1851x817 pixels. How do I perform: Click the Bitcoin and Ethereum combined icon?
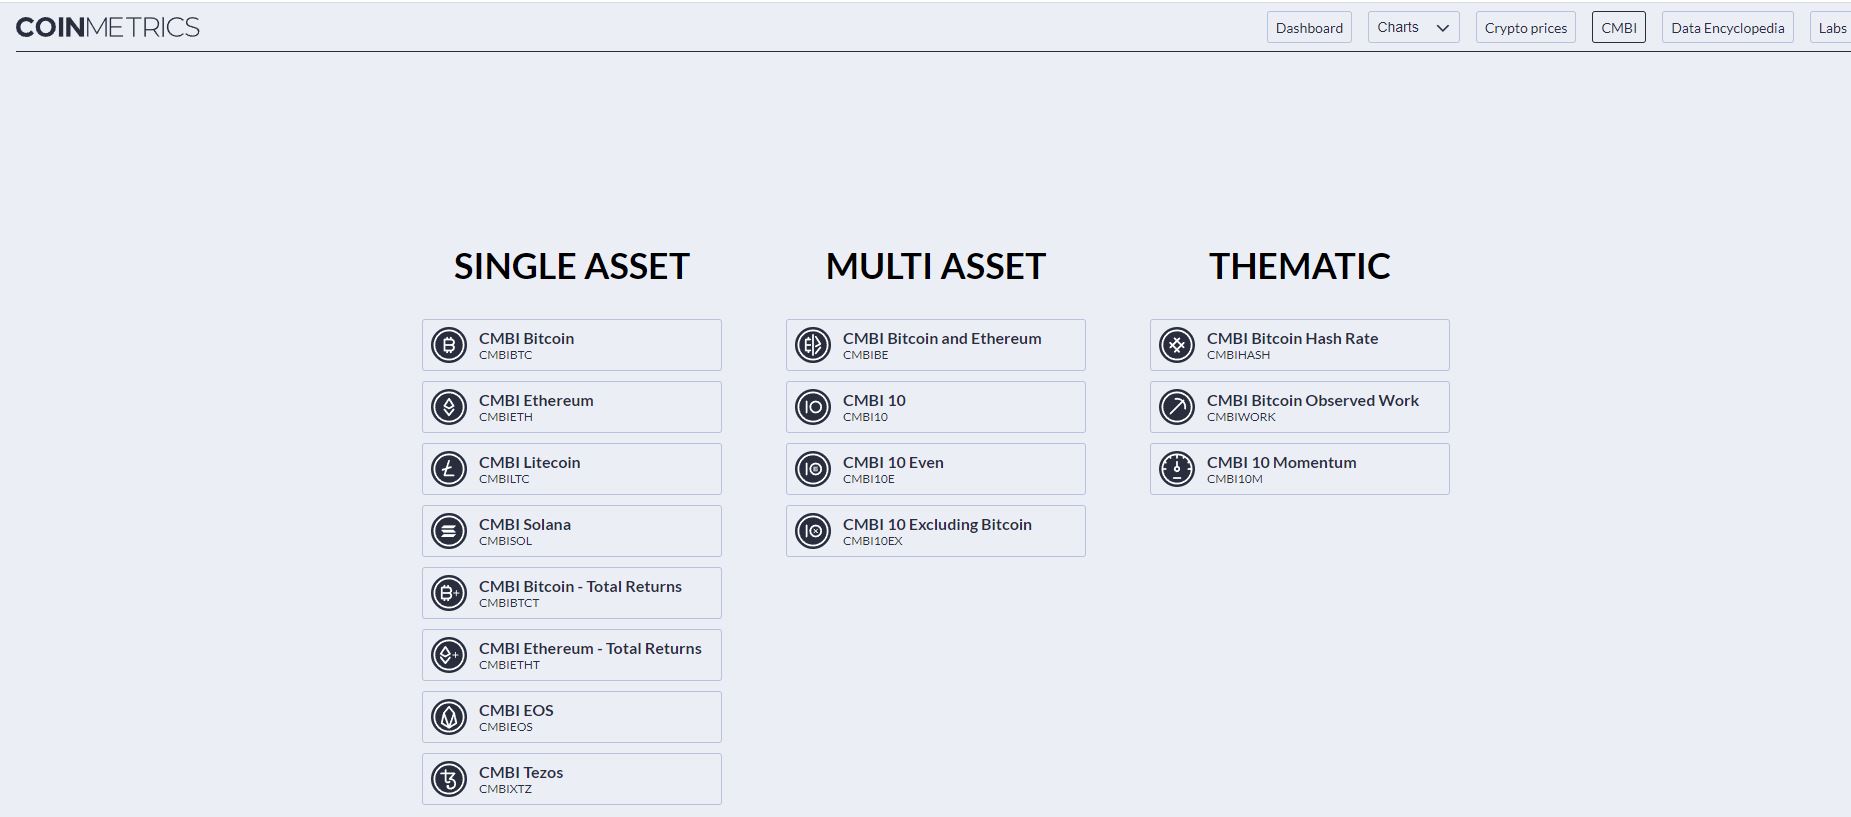click(813, 345)
